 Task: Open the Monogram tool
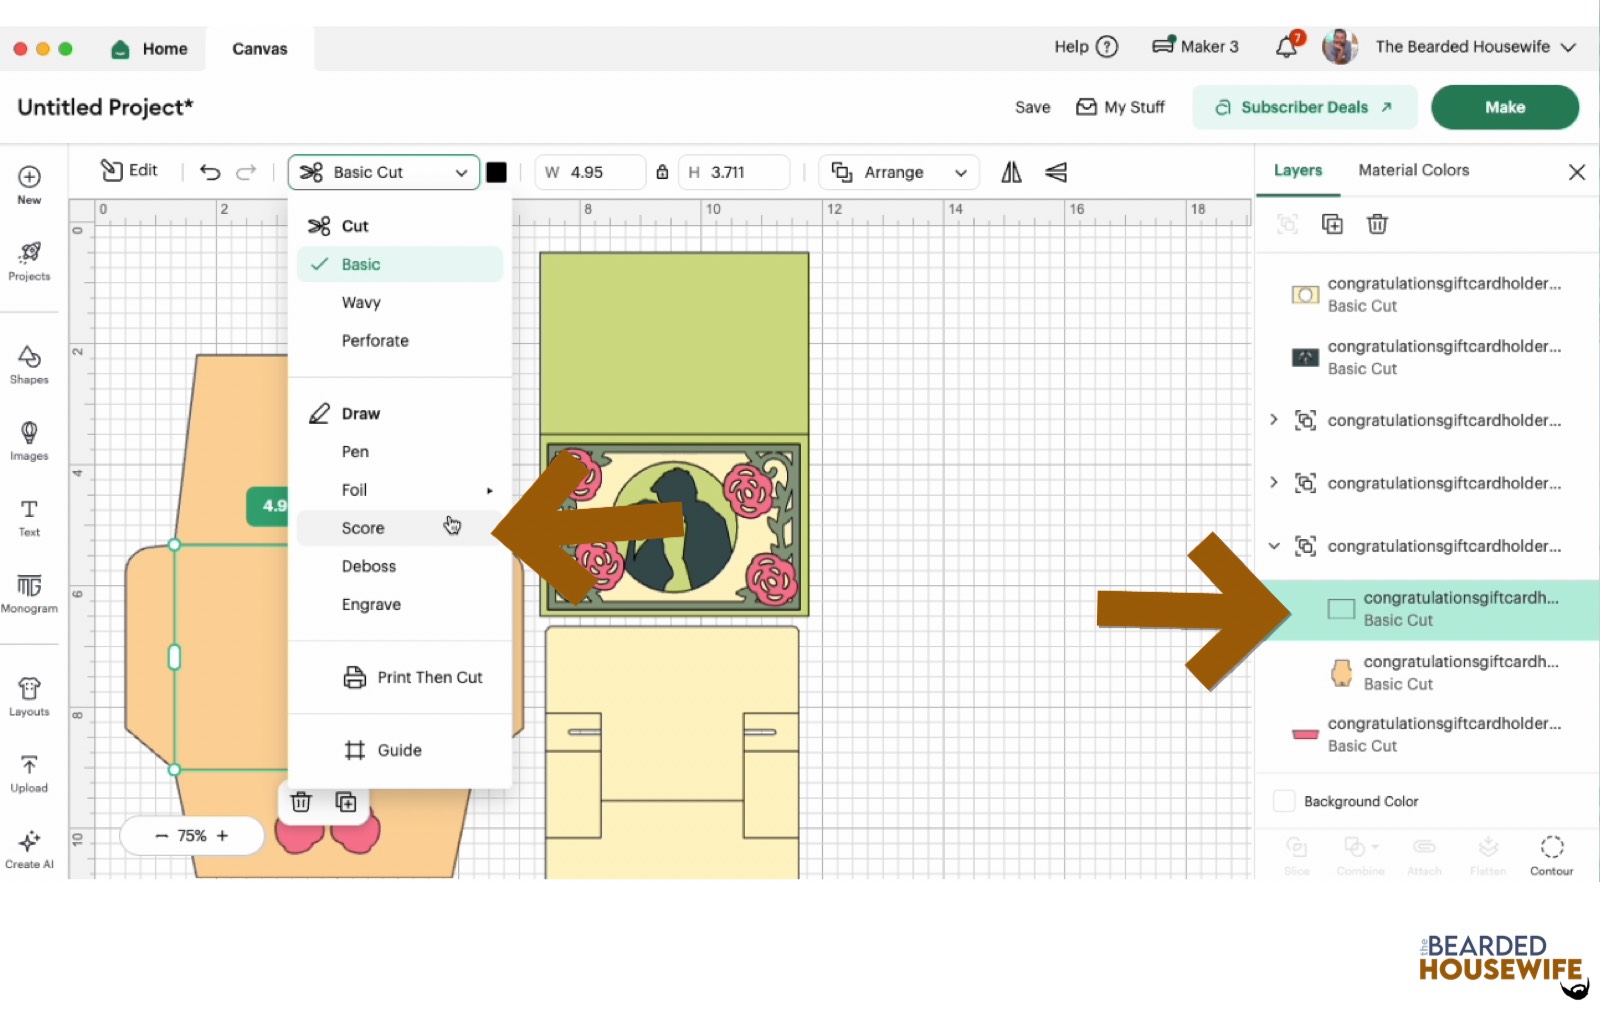29,592
